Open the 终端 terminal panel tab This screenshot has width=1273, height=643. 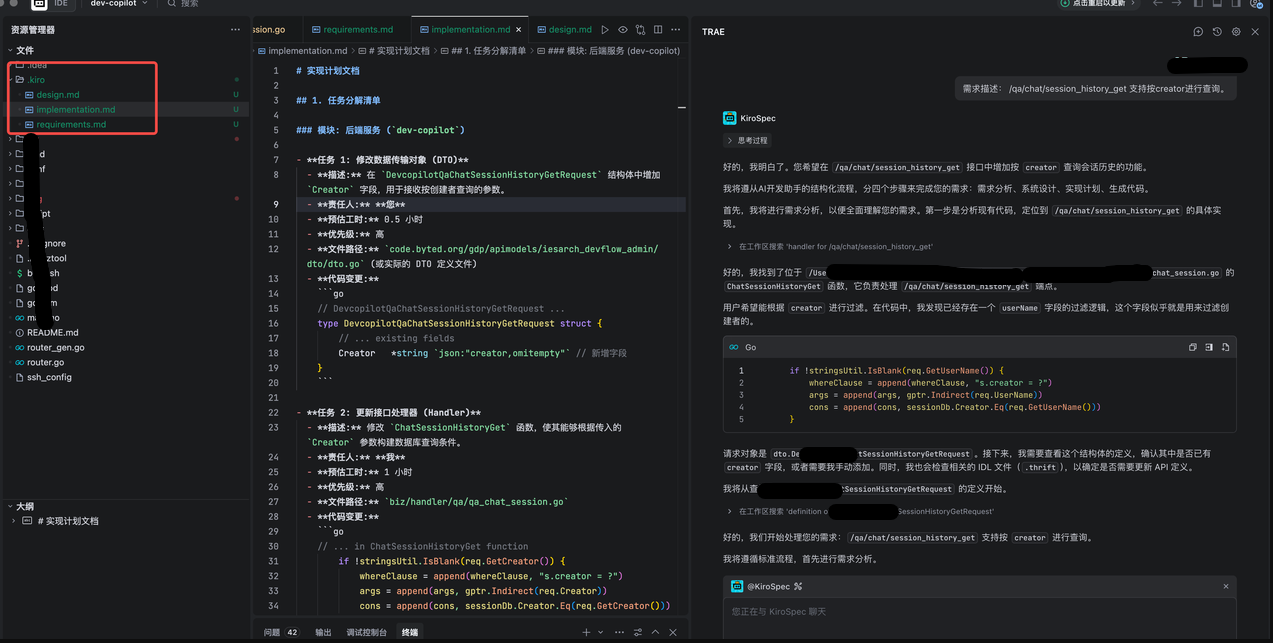pos(410,632)
